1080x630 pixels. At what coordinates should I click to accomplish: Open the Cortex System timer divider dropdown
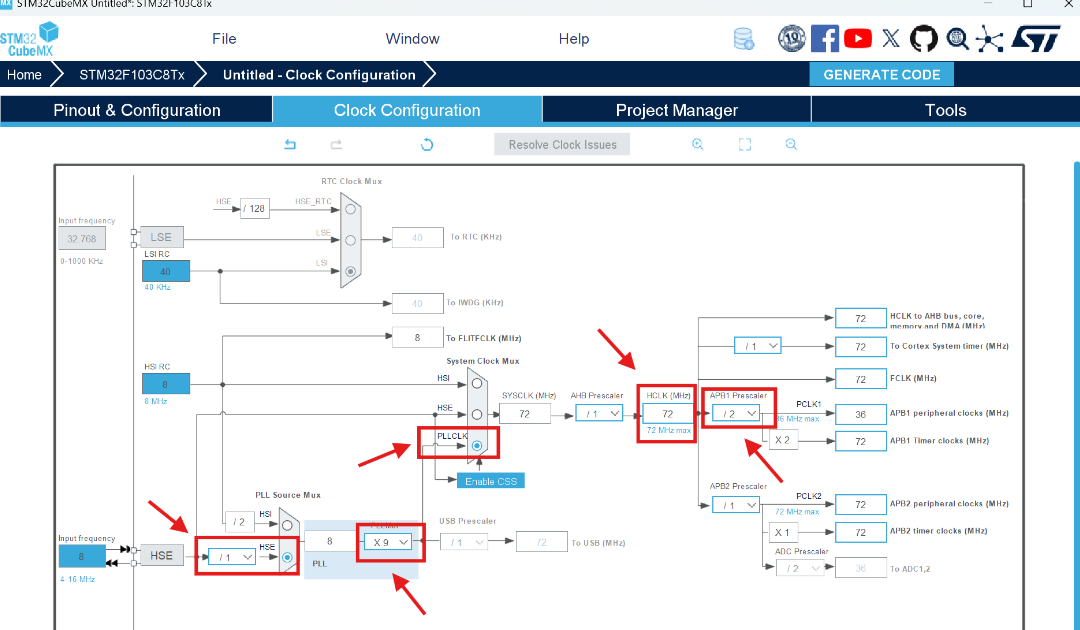click(758, 346)
